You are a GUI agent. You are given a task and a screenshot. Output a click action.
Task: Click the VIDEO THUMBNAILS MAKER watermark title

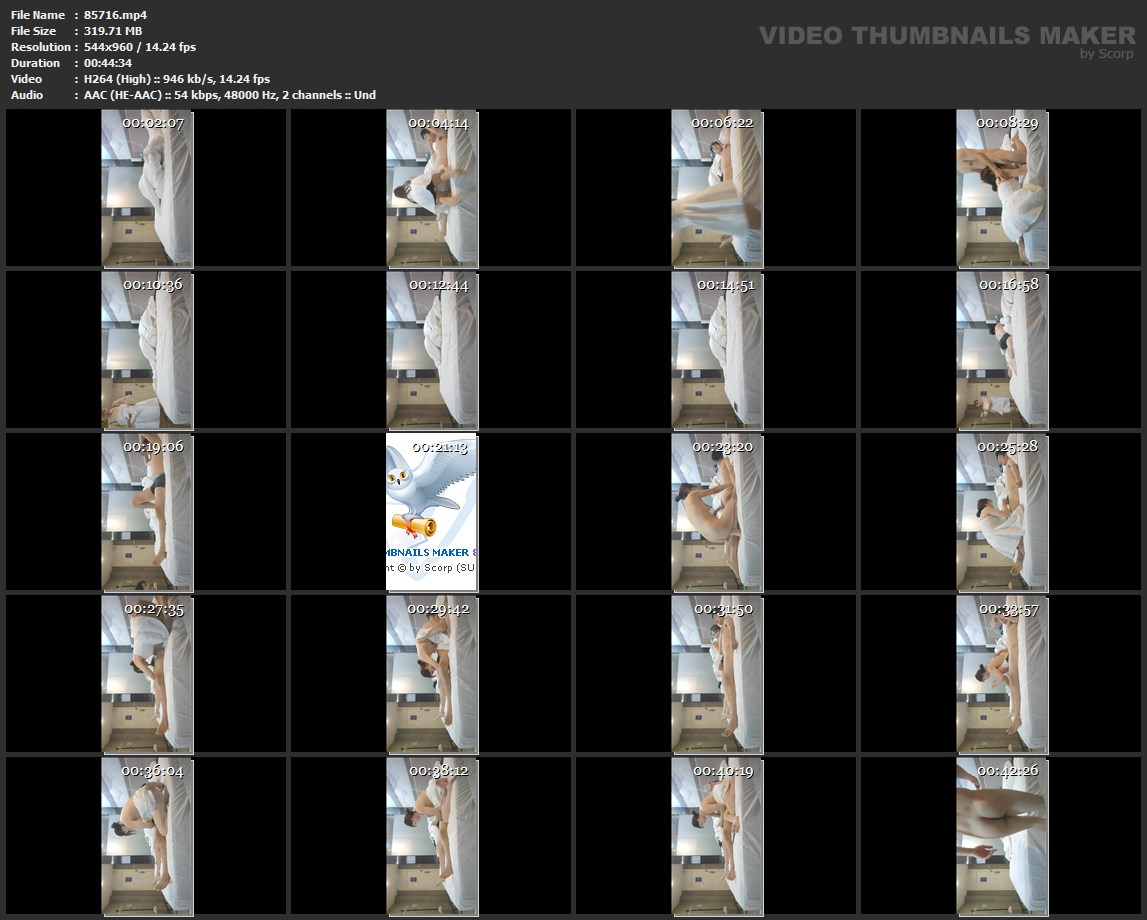pyautogui.click(x=946, y=36)
